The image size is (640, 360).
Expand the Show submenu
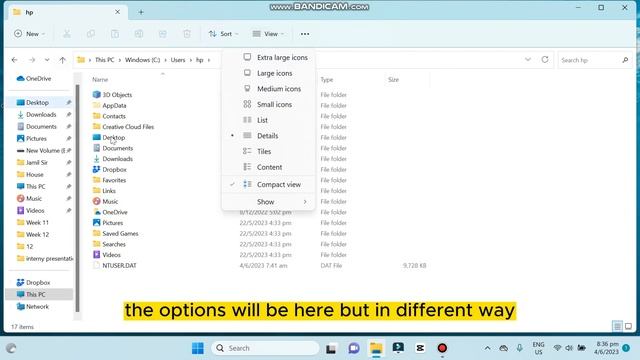click(269, 202)
